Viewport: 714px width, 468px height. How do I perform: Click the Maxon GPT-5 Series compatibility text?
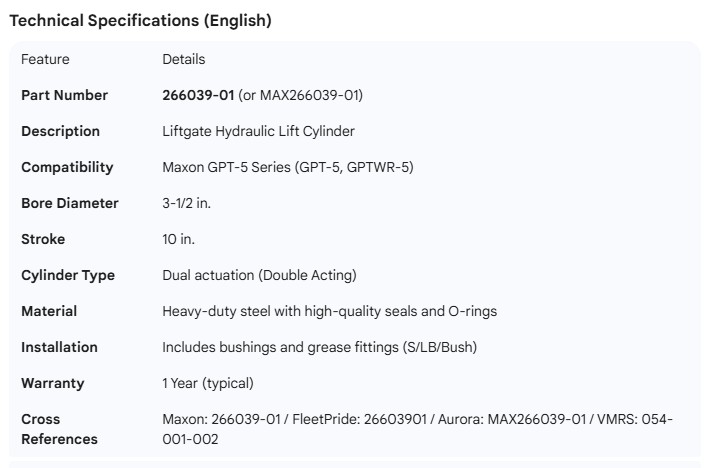287,167
